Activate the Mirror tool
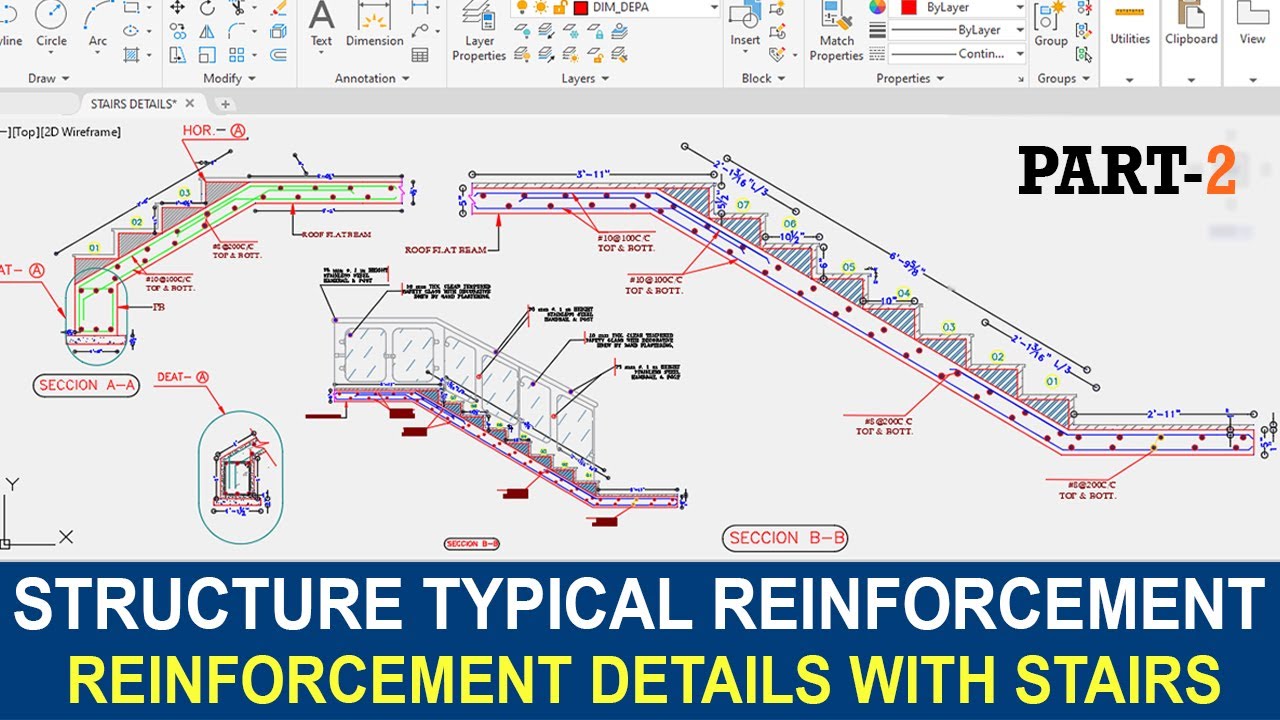 [x=207, y=31]
